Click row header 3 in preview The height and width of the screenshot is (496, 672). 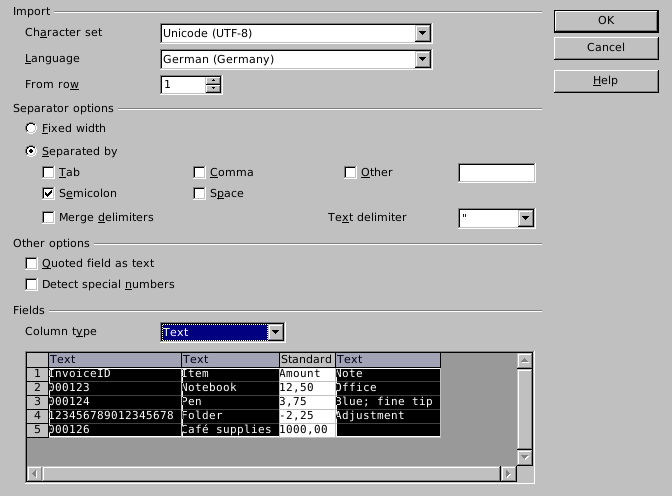pos(37,401)
